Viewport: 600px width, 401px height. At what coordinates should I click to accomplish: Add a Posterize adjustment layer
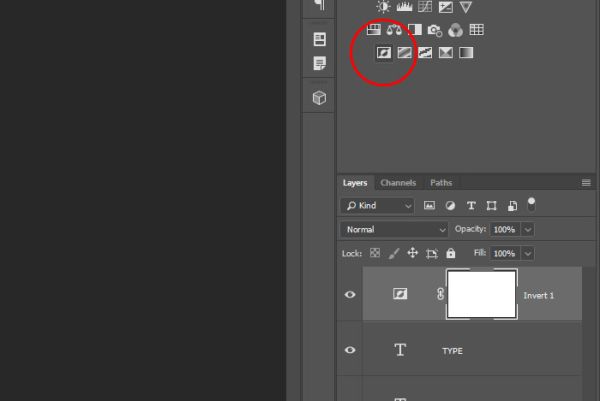[x=404, y=52]
